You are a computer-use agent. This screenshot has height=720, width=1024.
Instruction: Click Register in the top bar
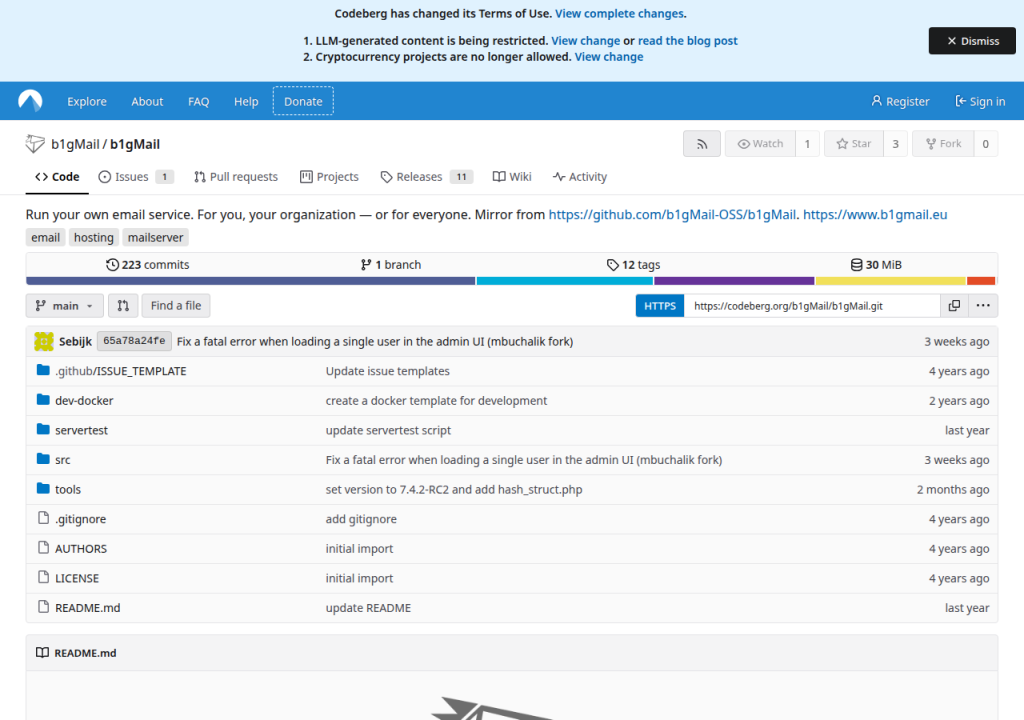pyautogui.click(x=900, y=101)
